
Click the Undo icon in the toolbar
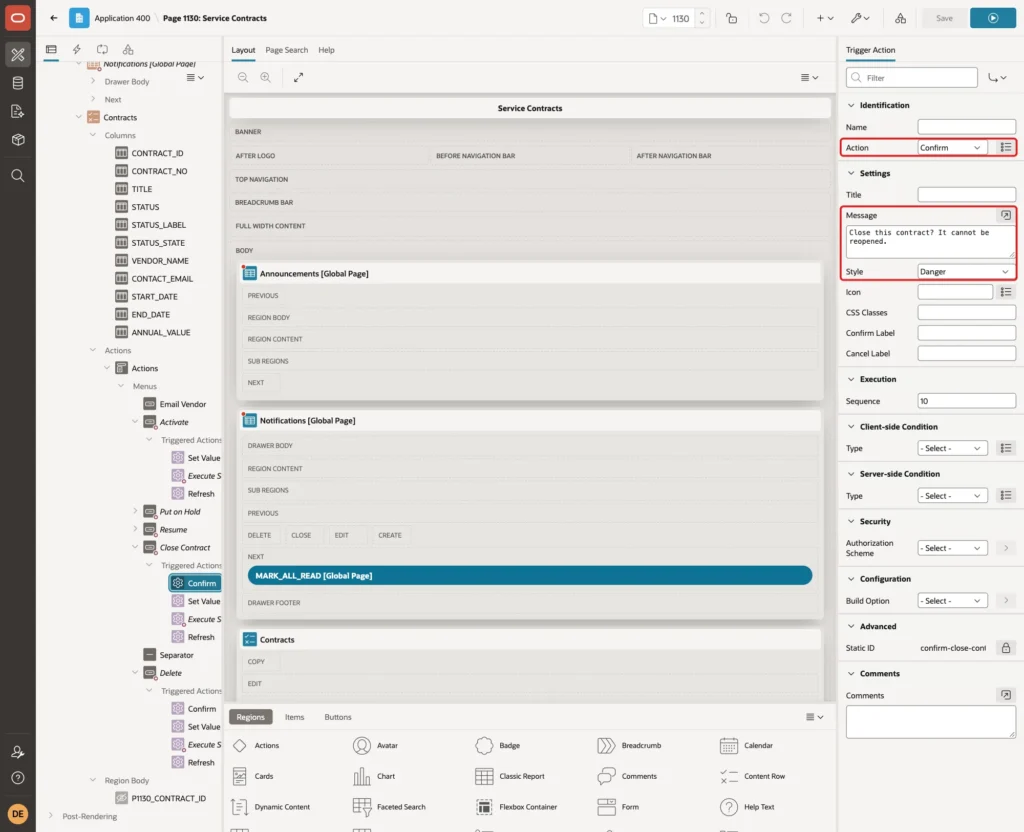763,18
